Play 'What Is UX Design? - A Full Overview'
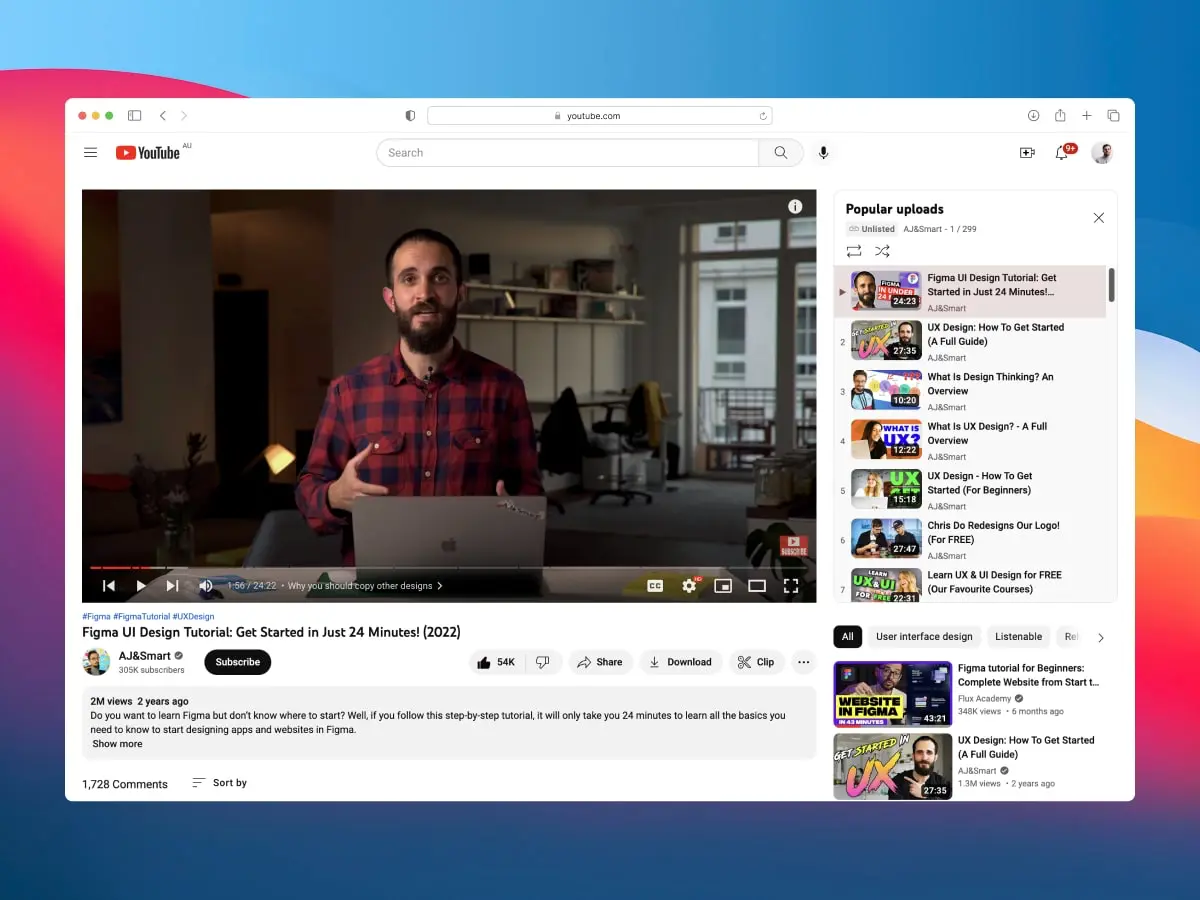 tap(970, 441)
